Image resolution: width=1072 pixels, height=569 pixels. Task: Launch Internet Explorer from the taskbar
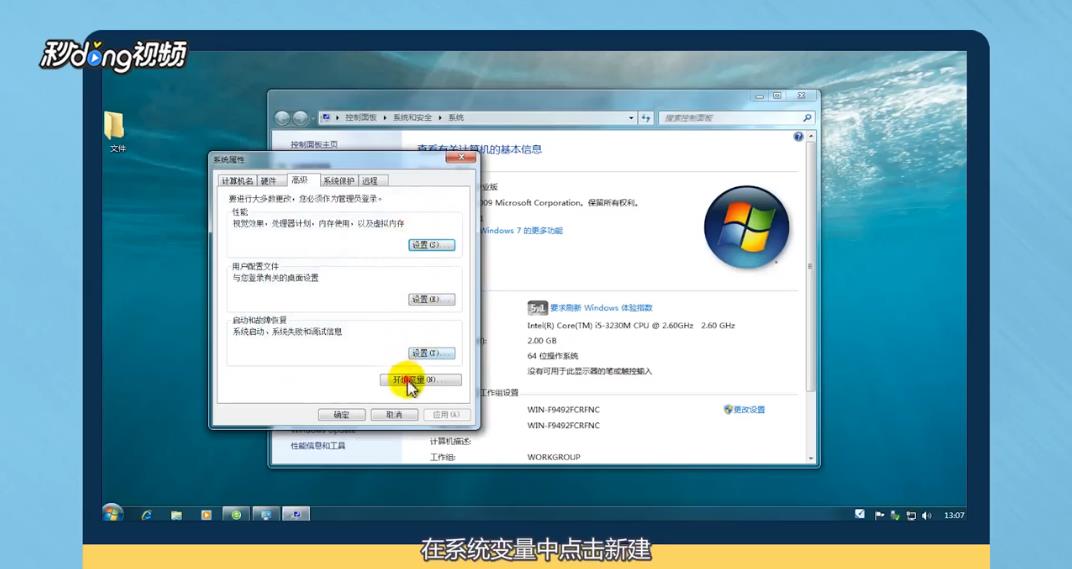[x=146, y=514]
